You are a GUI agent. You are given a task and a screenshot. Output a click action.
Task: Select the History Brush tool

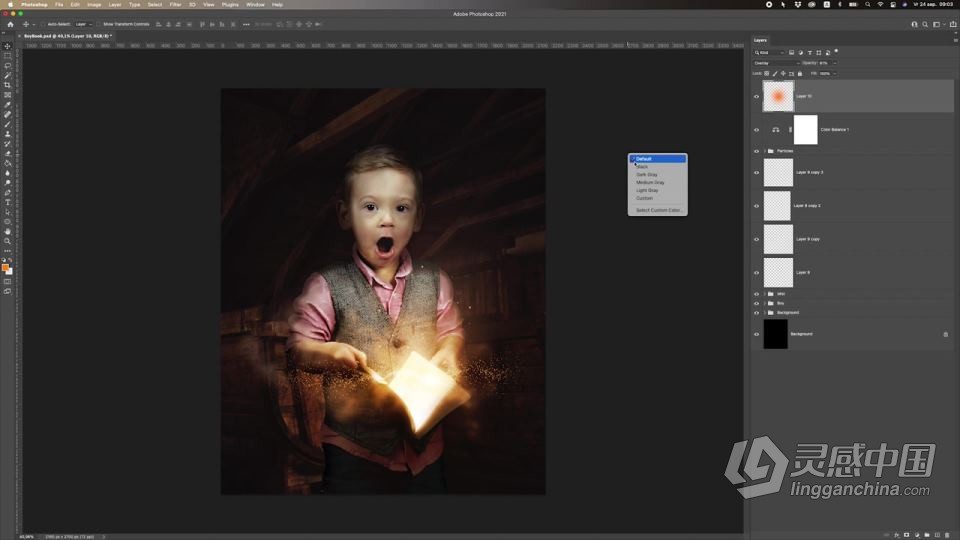point(7,144)
